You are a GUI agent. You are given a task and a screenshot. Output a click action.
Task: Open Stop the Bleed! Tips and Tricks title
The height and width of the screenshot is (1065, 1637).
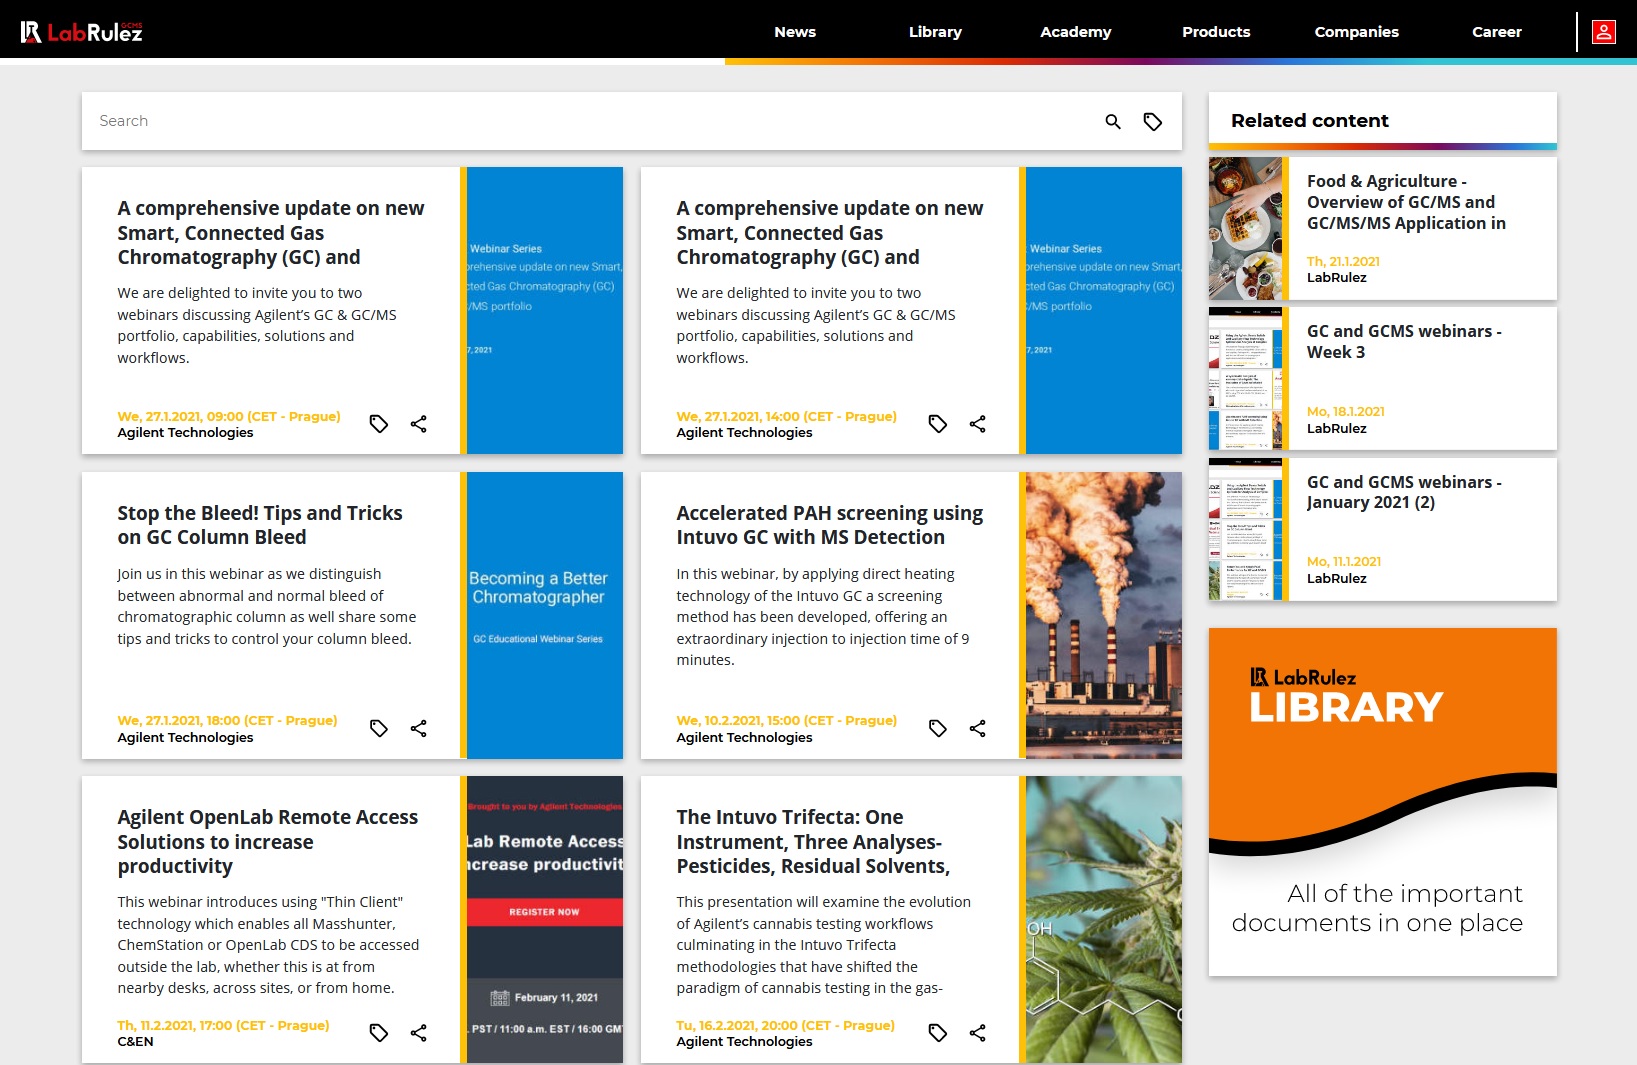click(260, 525)
